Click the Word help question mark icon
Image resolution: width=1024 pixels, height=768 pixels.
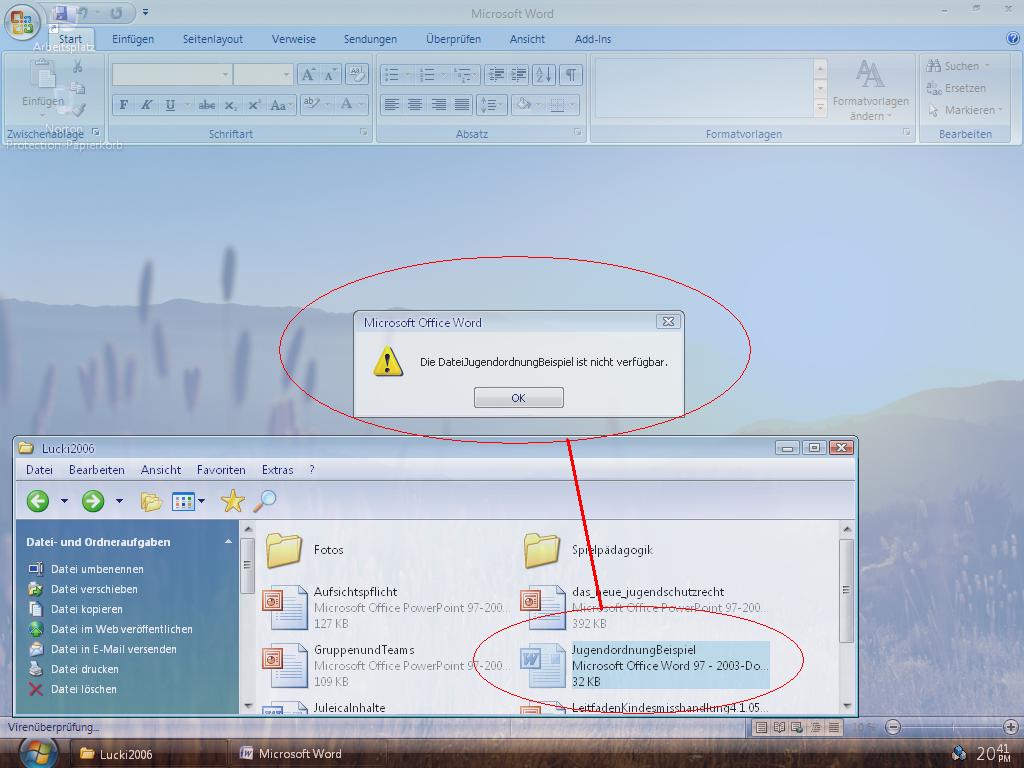(x=1014, y=39)
